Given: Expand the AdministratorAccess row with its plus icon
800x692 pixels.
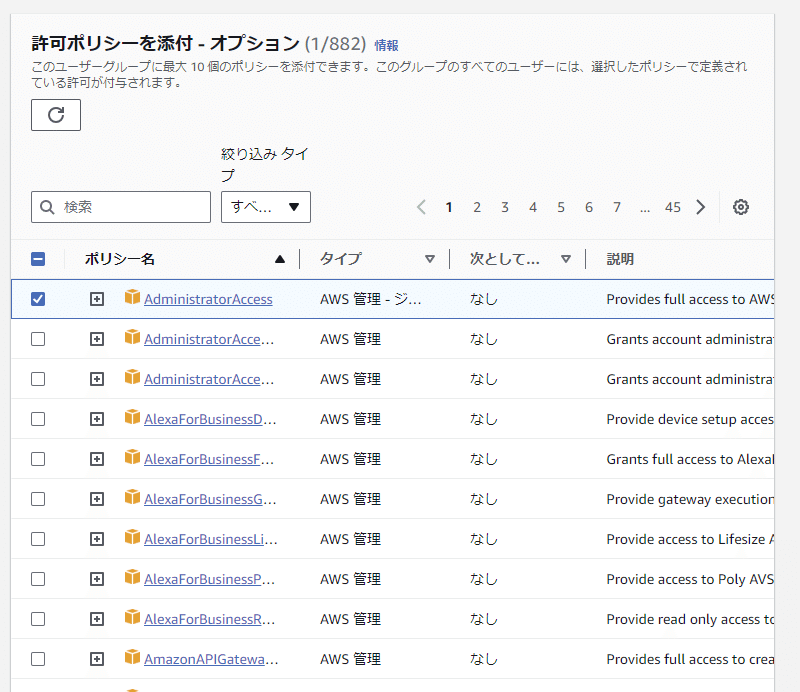Looking at the screenshot, I should (97, 299).
